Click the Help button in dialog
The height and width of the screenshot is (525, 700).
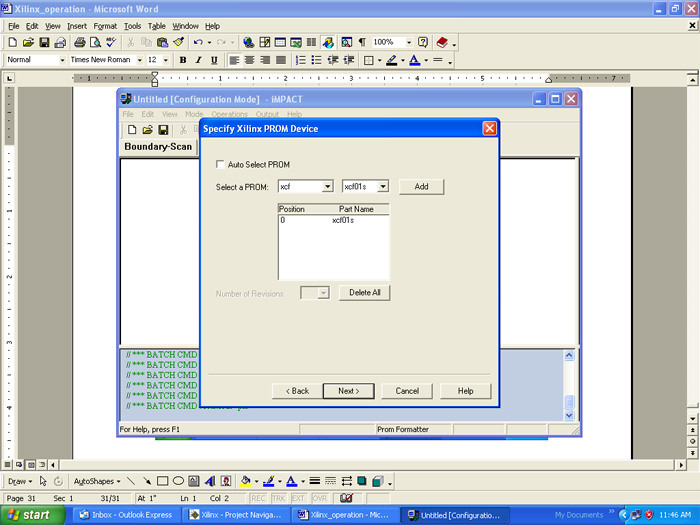coord(465,391)
